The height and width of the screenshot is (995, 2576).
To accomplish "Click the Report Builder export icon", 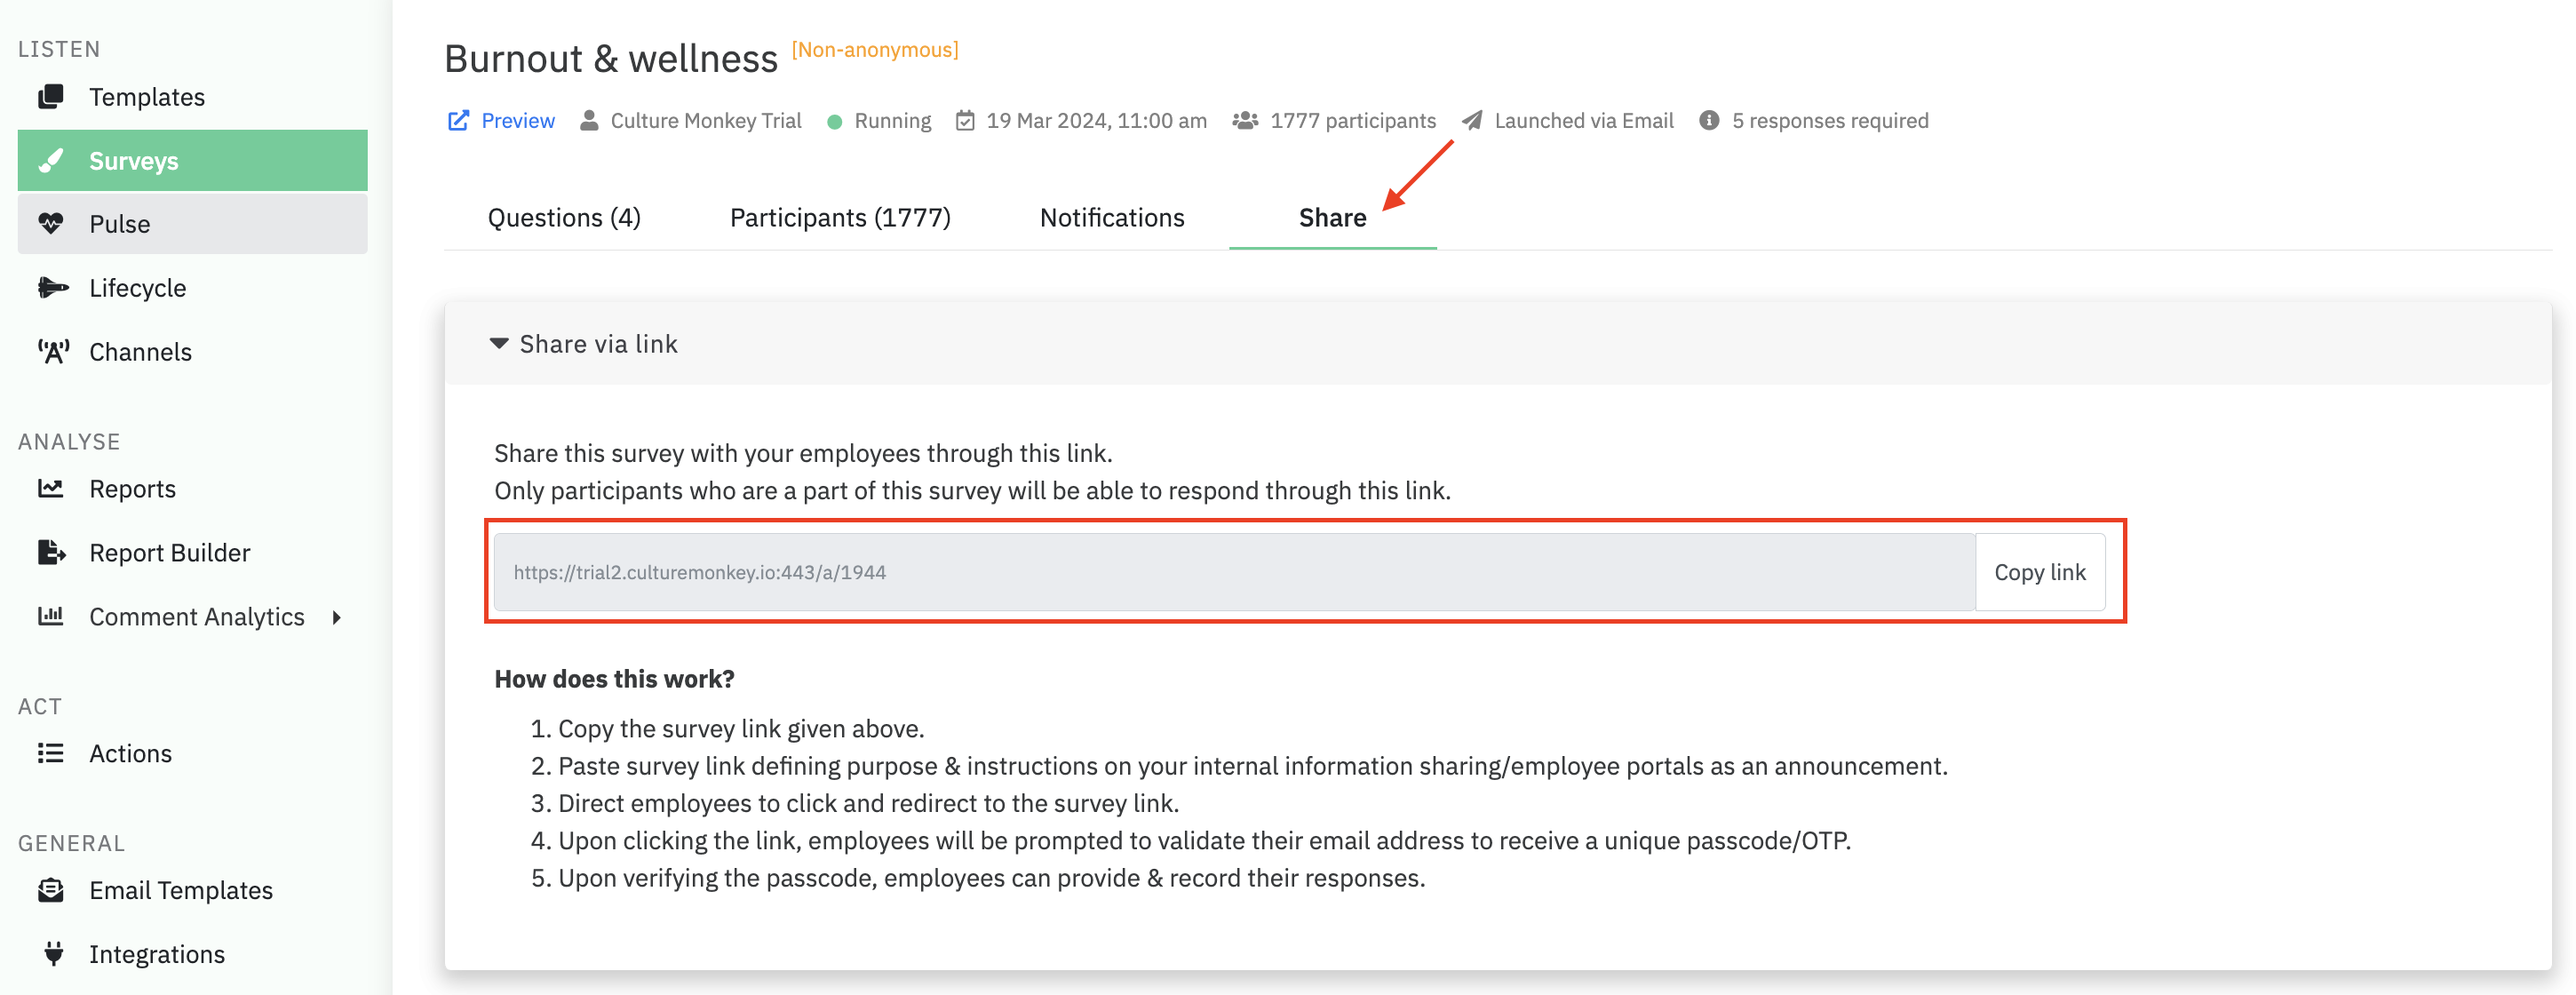I will [x=51, y=552].
